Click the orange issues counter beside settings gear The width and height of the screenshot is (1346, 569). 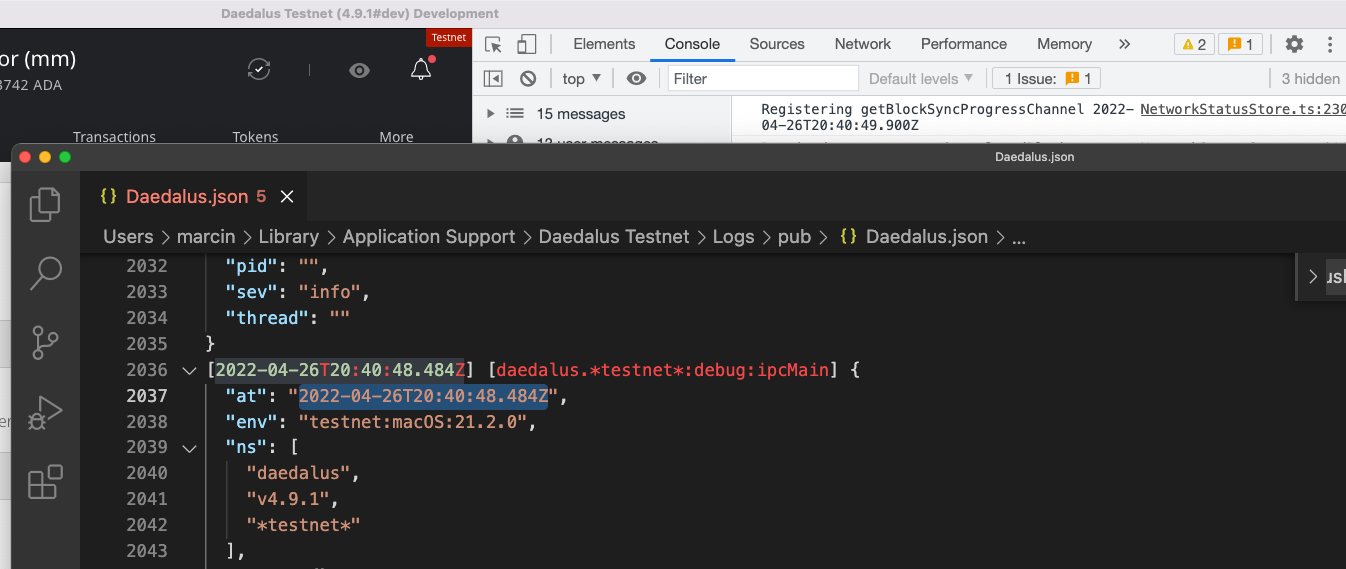point(1241,44)
